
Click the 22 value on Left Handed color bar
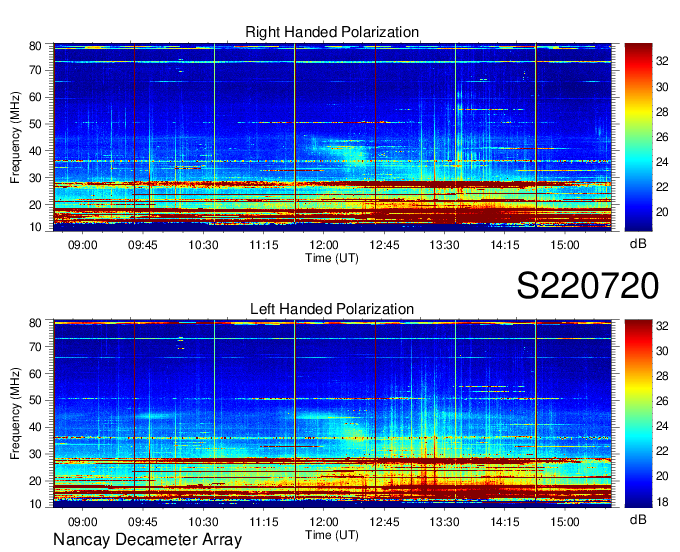click(662, 451)
